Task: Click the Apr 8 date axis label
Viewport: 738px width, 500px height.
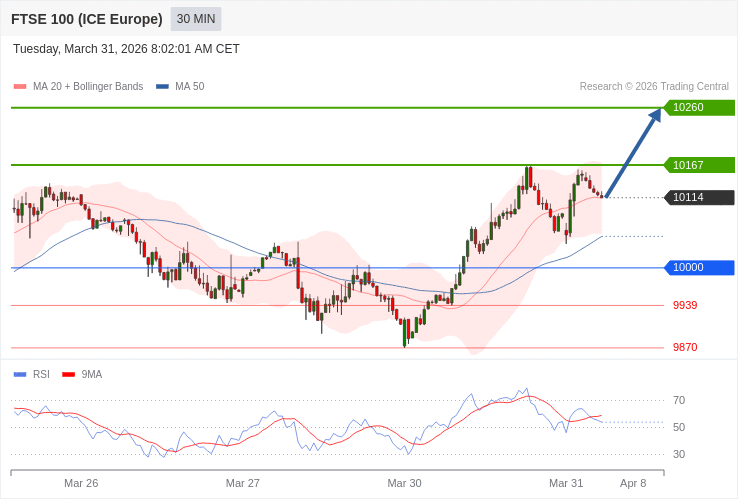Action: click(x=633, y=483)
